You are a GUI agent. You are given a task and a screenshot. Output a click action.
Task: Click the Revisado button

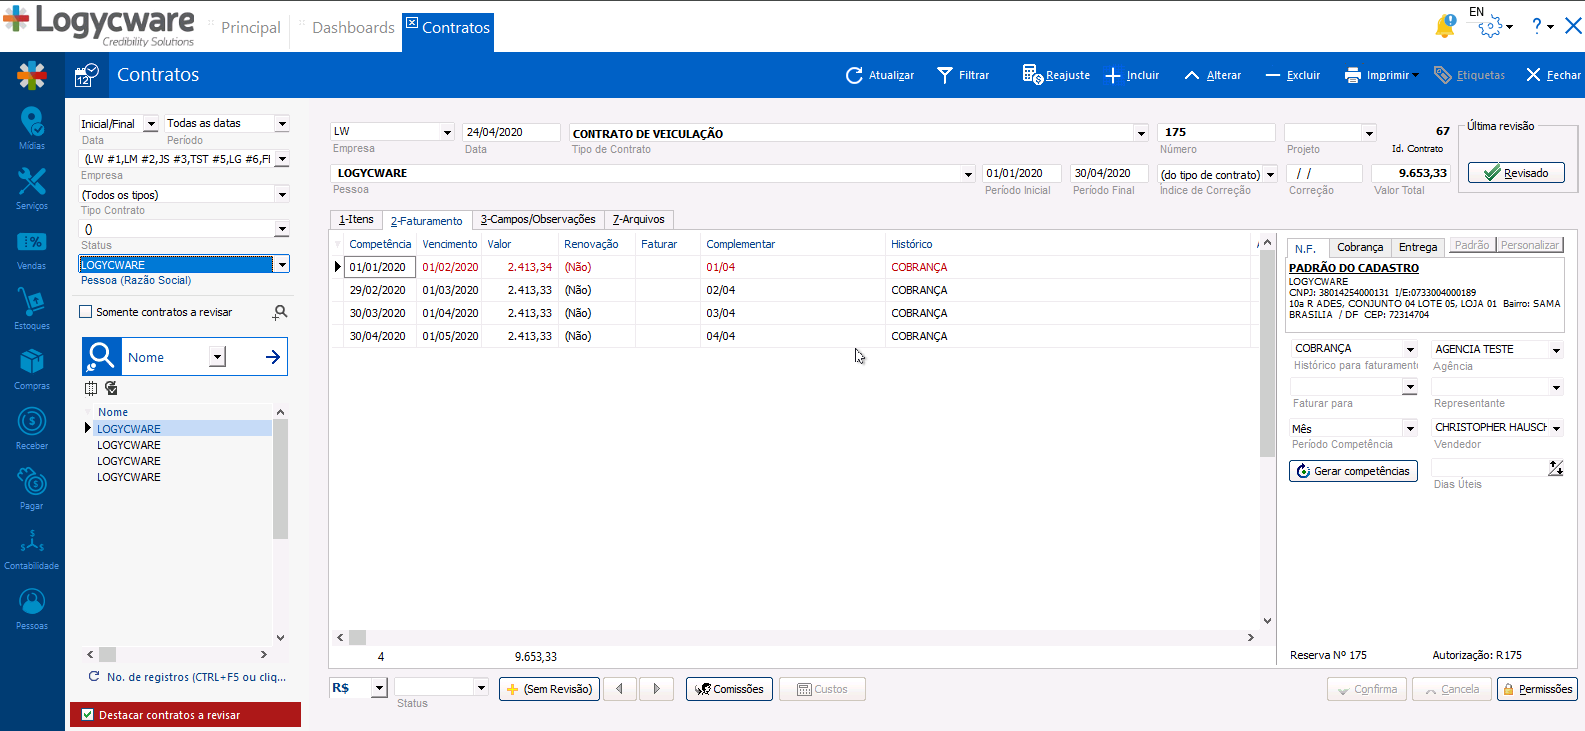tap(1516, 173)
